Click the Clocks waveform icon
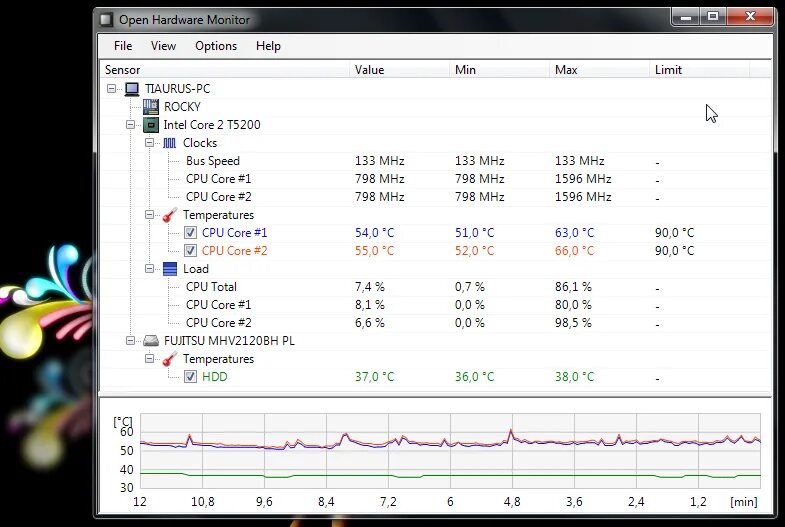 170,143
